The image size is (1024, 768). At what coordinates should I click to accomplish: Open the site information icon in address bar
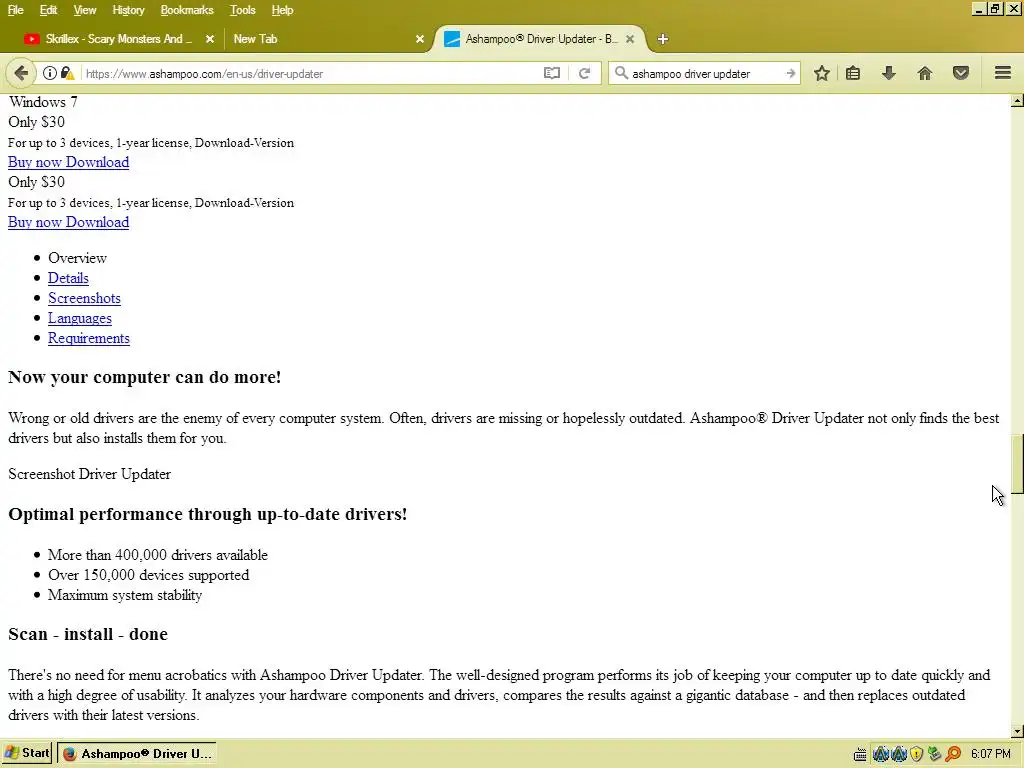(50, 73)
